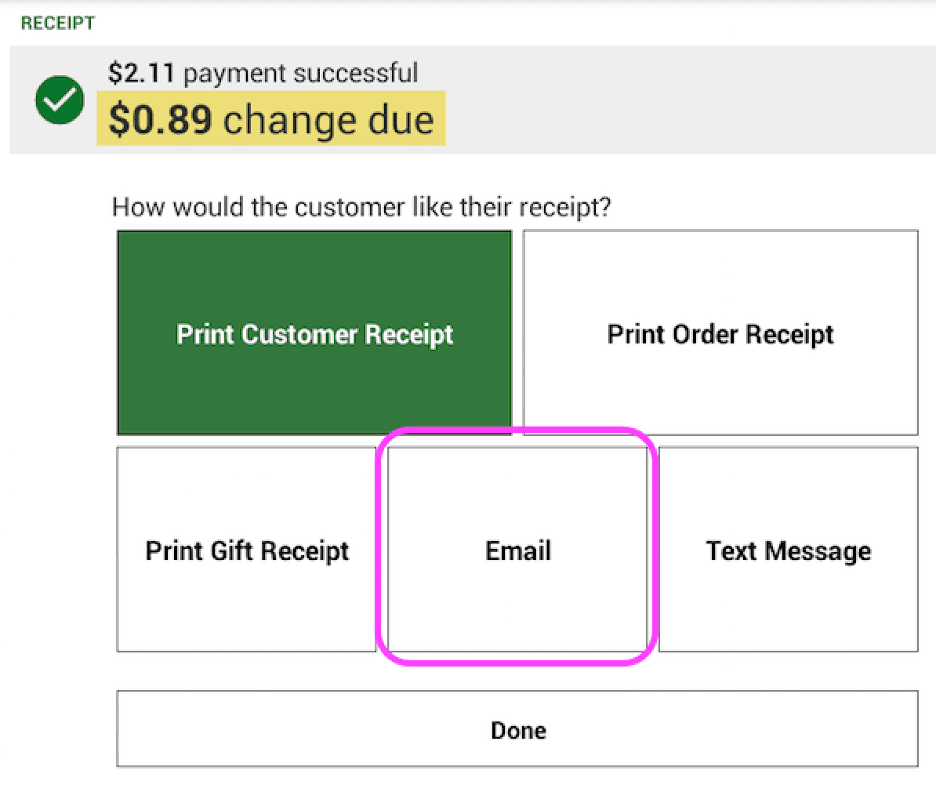Click the RECEIPT header label
Screen dimensions: 936x792
(57, 23)
